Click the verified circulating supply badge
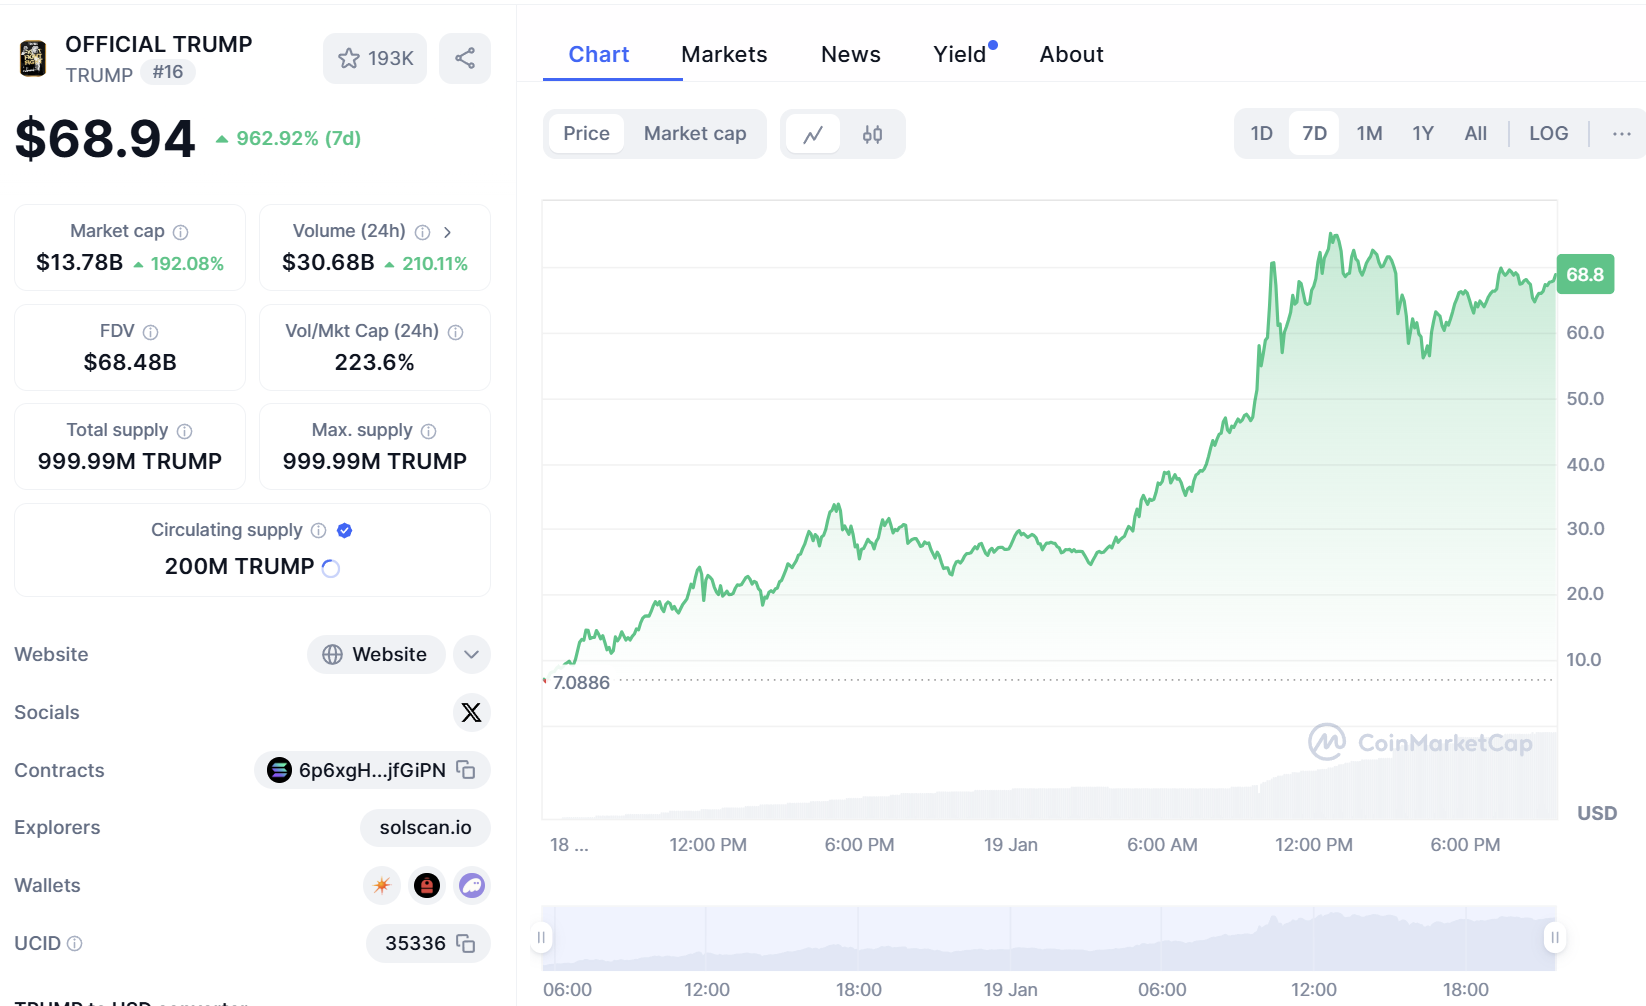This screenshot has width=1646, height=1006. pos(345,530)
